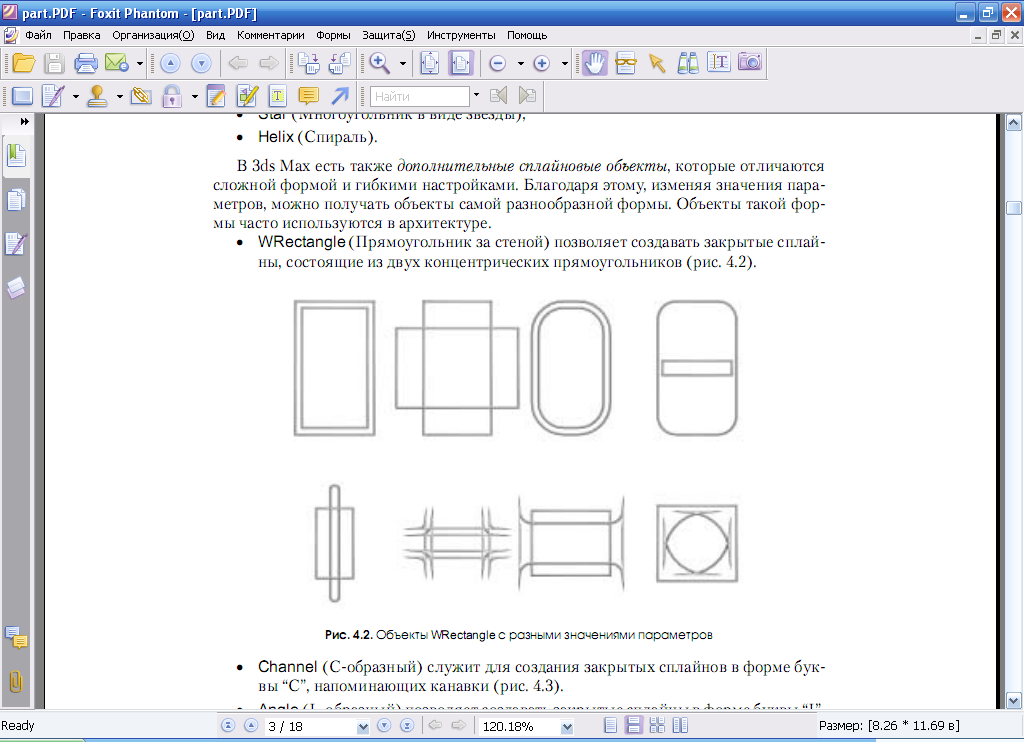1024x742 pixels.
Task: Select the typewriter T tool
Action: [x=278, y=97]
